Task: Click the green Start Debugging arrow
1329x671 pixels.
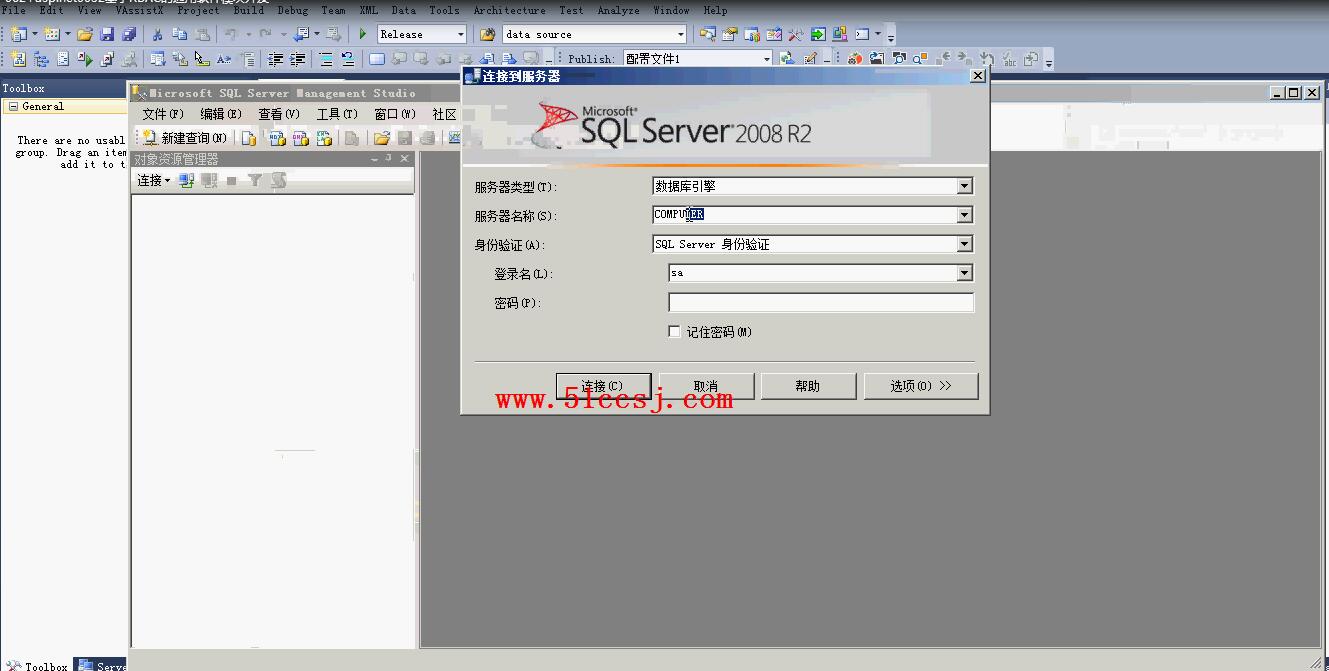Action: (x=363, y=34)
